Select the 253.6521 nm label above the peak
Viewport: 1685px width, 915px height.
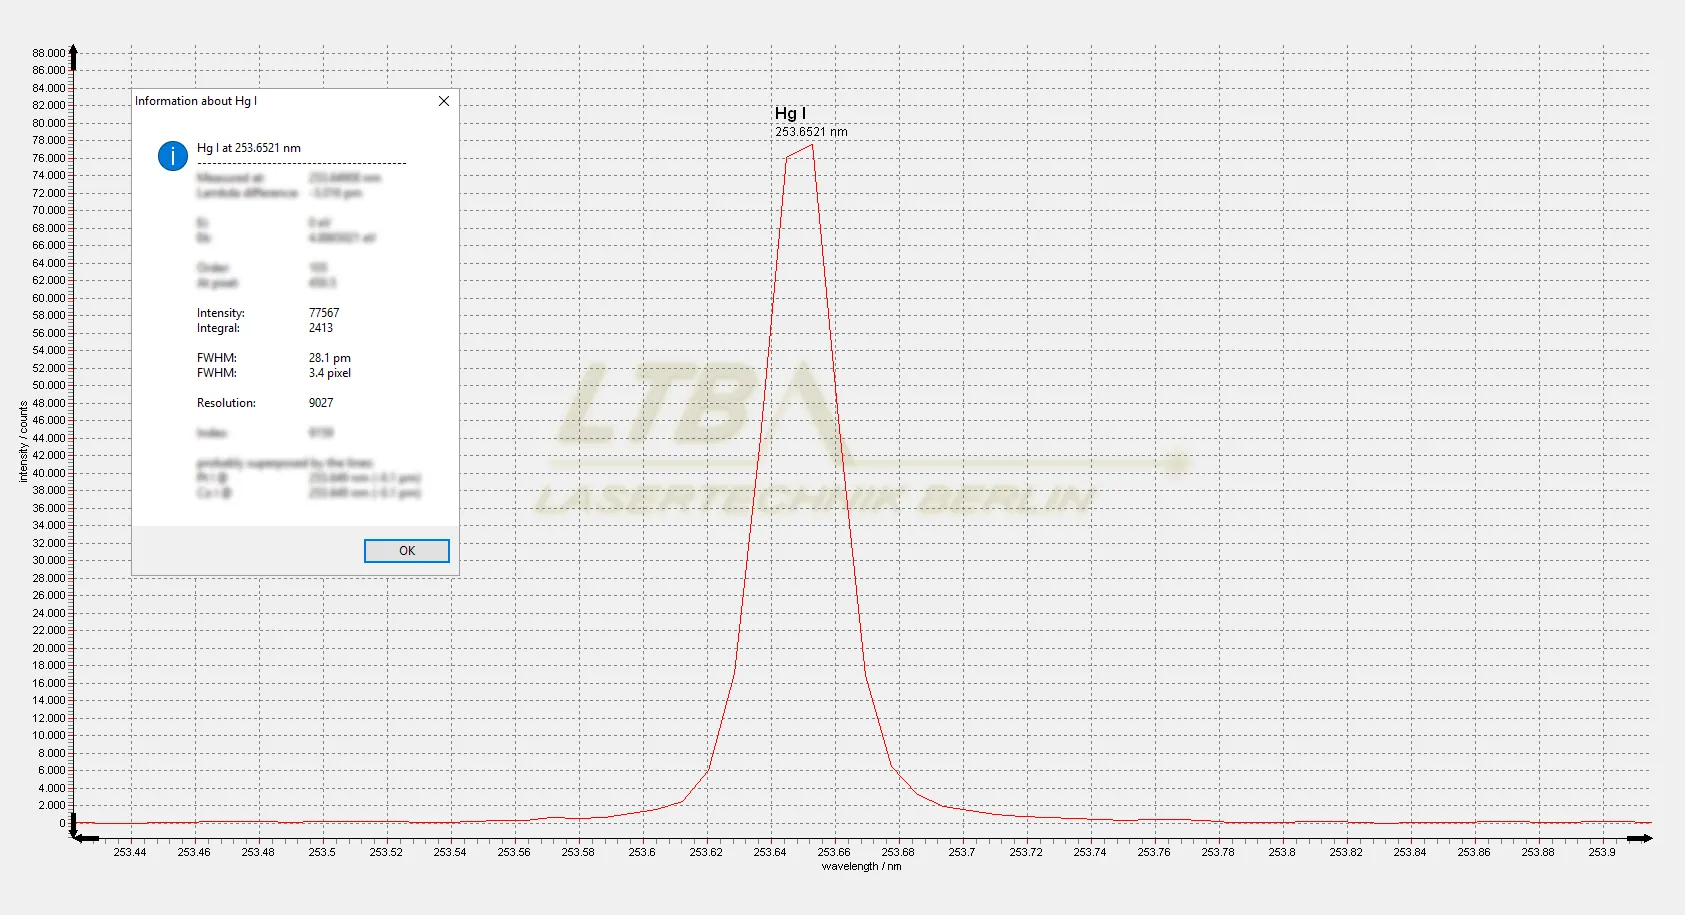(811, 132)
